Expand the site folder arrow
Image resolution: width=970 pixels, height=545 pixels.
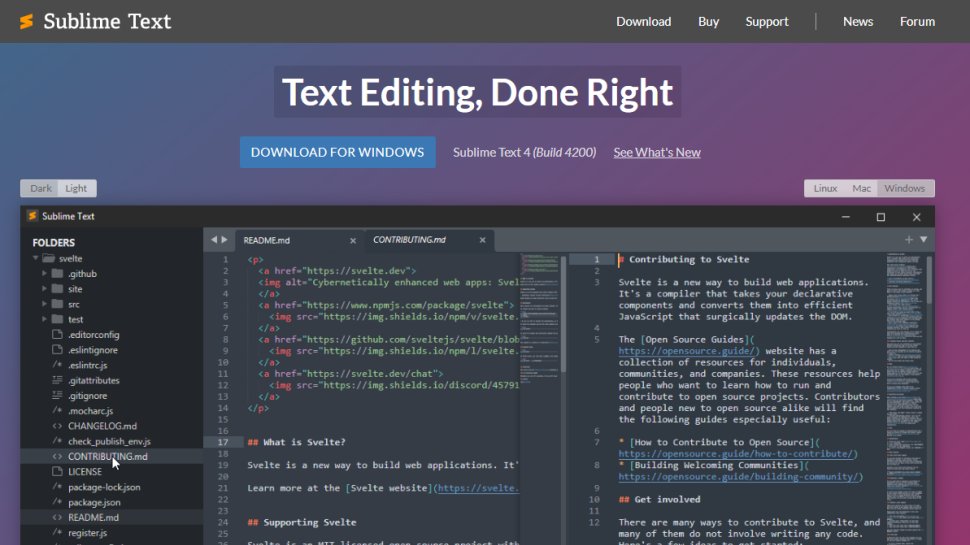[x=44, y=289]
